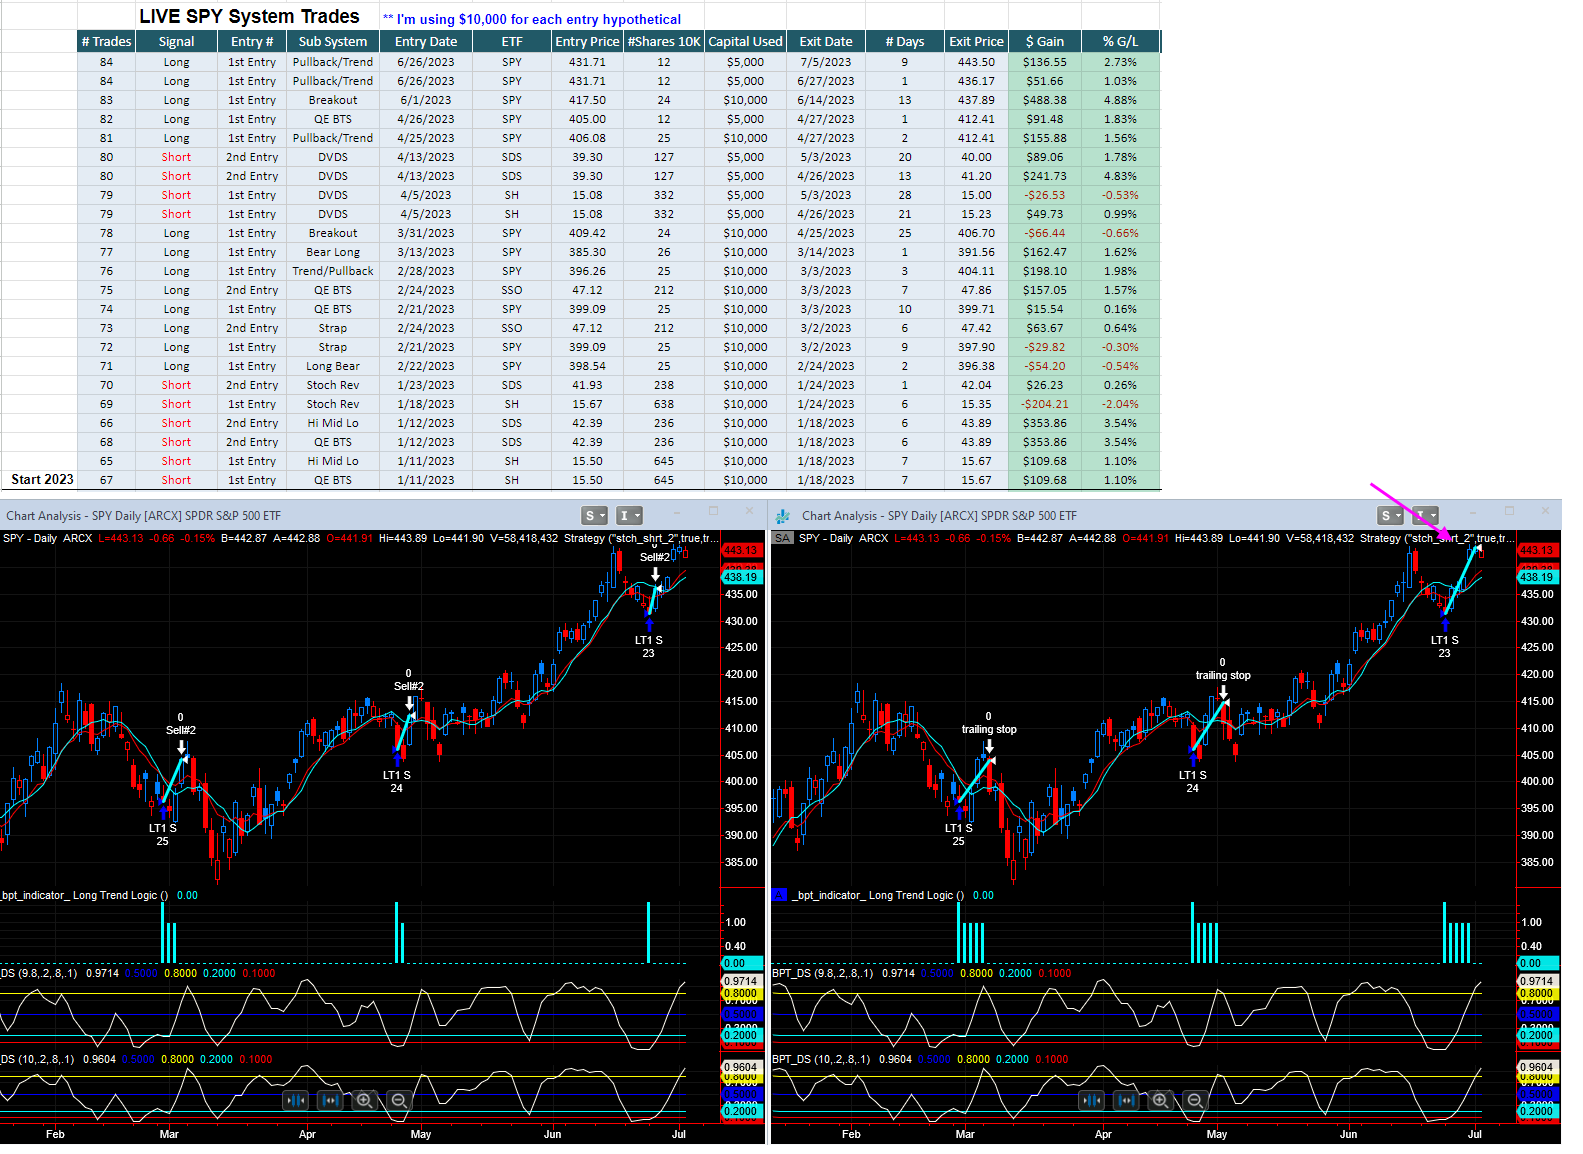
Task: Select the $488.38 gain cell for trade 83
Action: (1044, 100)
